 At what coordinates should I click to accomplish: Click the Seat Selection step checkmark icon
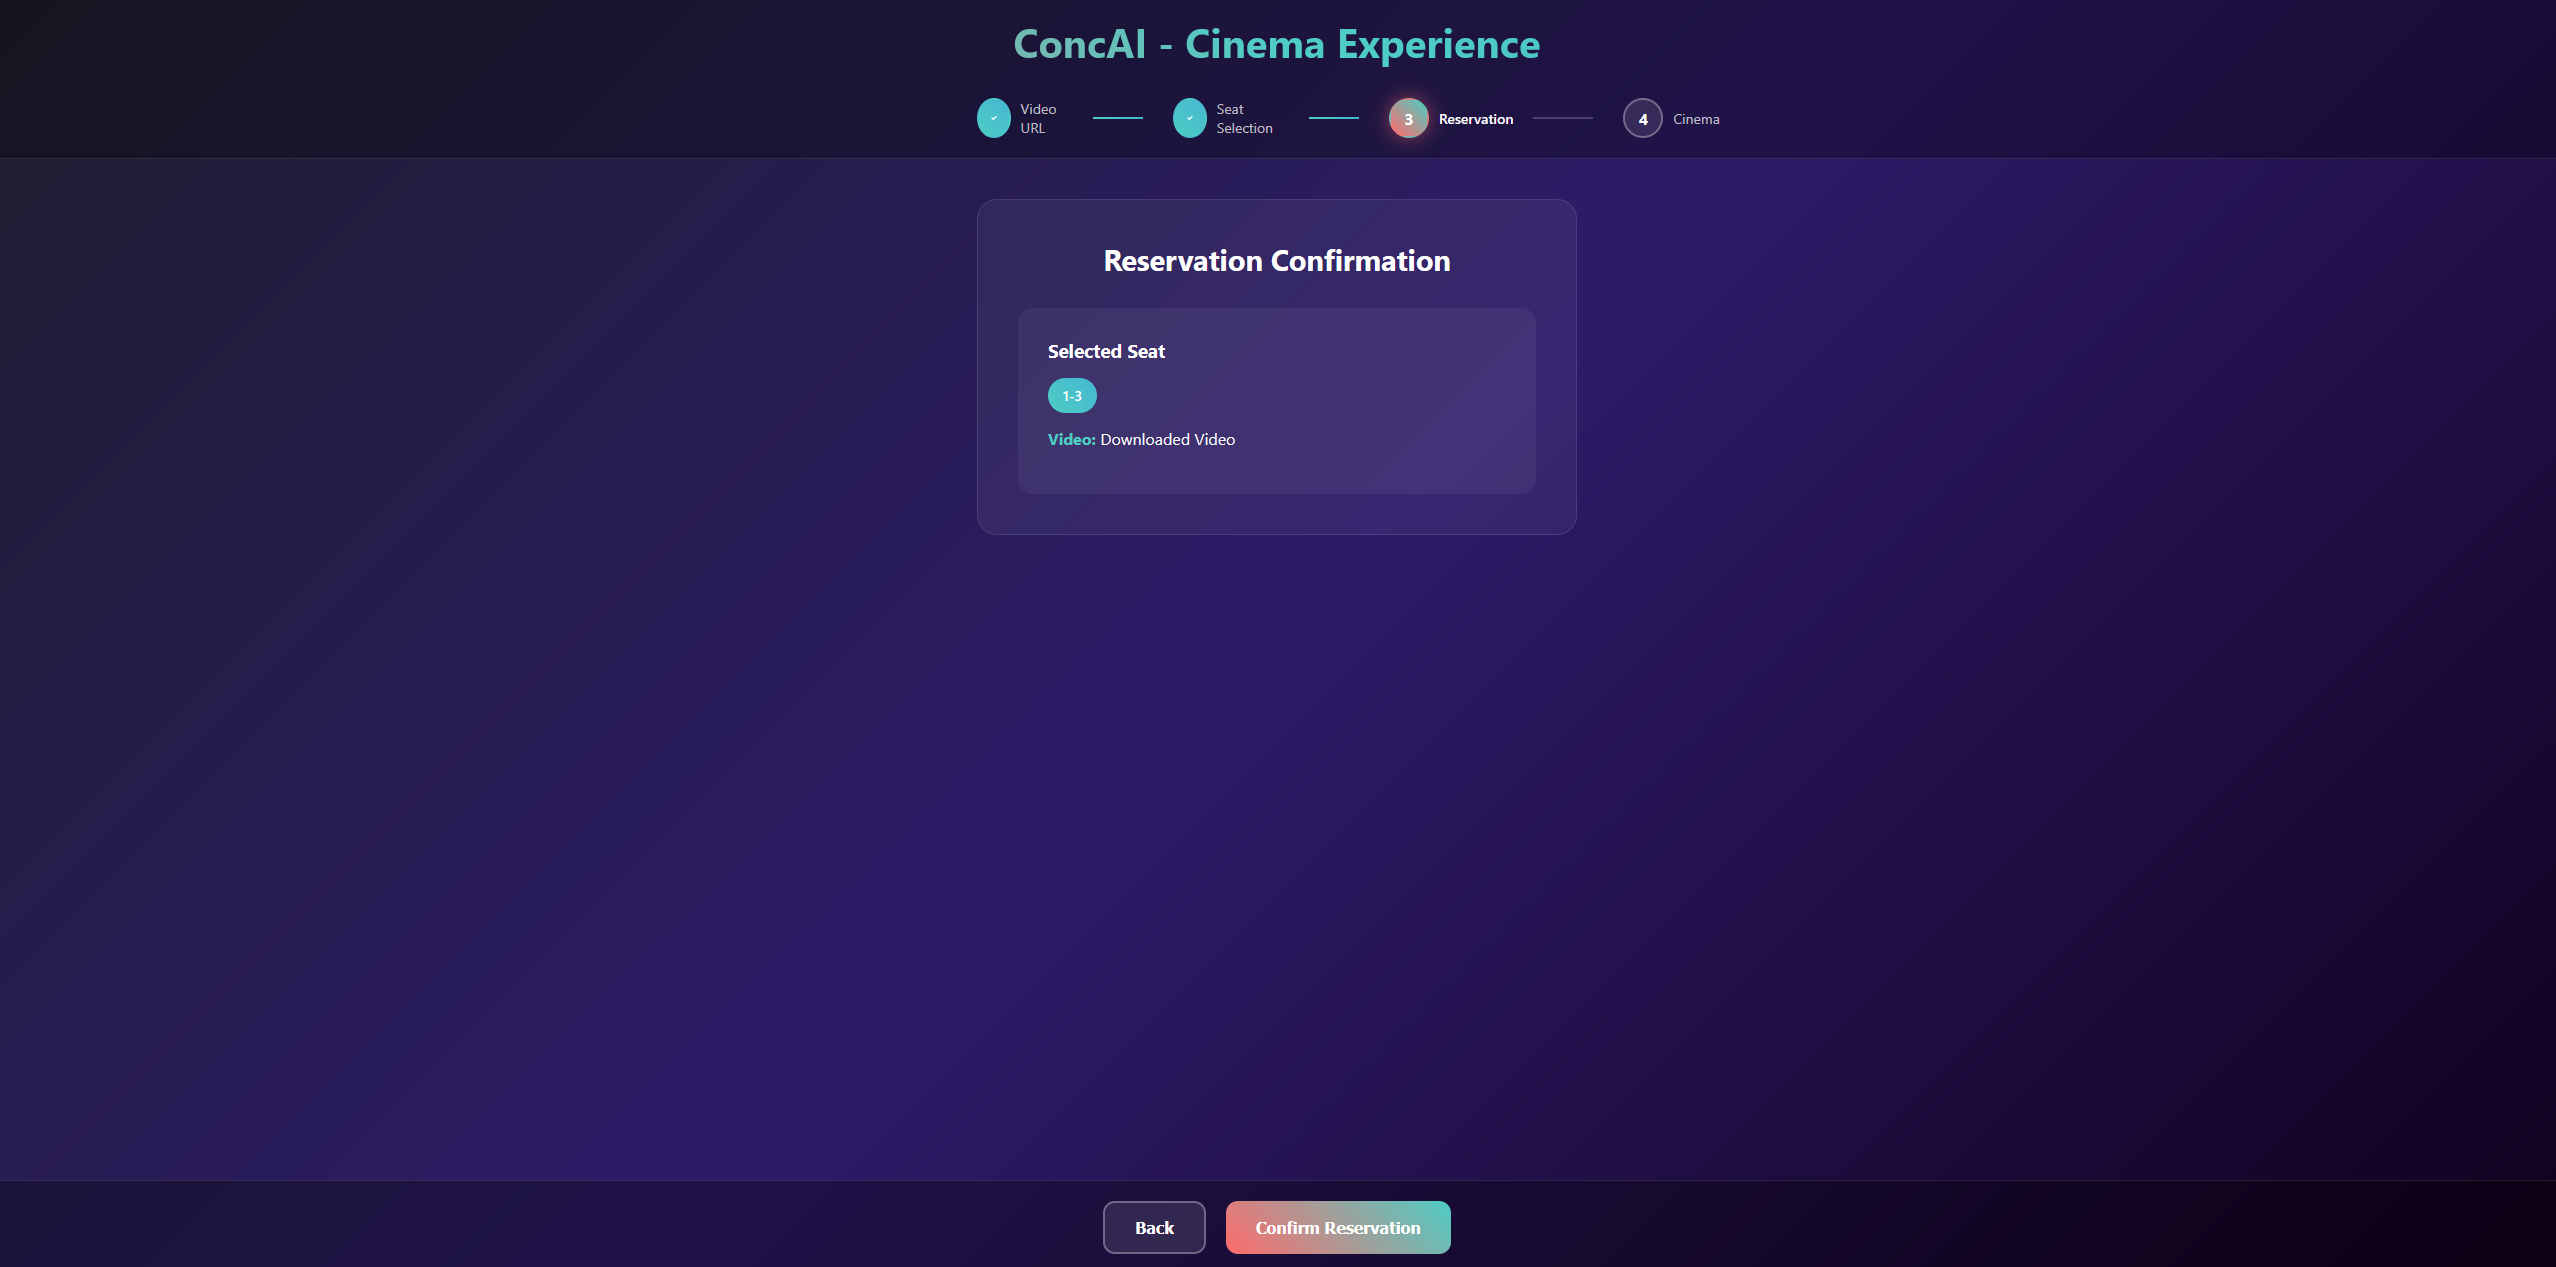coord(1189,118)
